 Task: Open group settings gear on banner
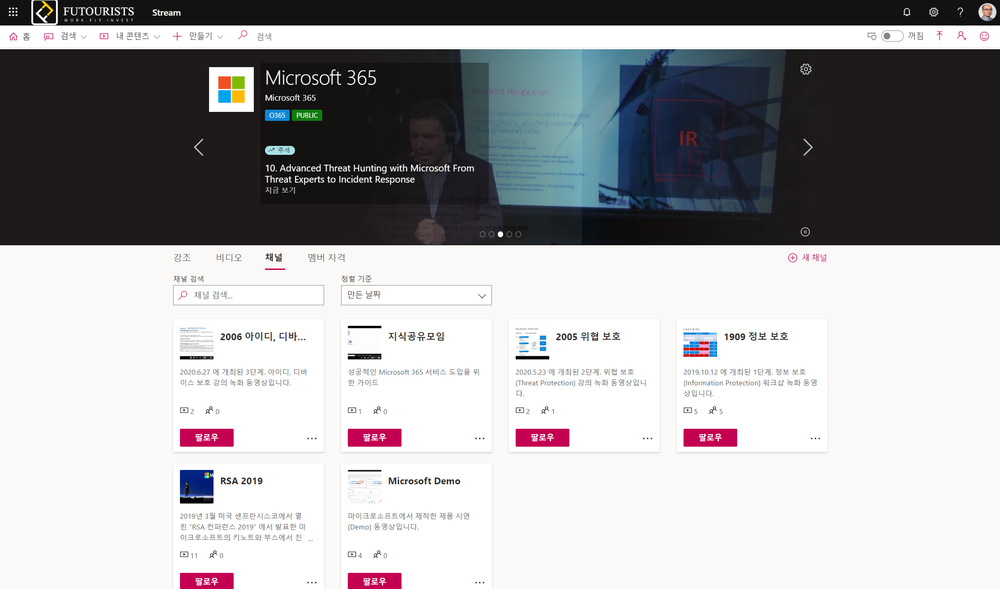806,69
